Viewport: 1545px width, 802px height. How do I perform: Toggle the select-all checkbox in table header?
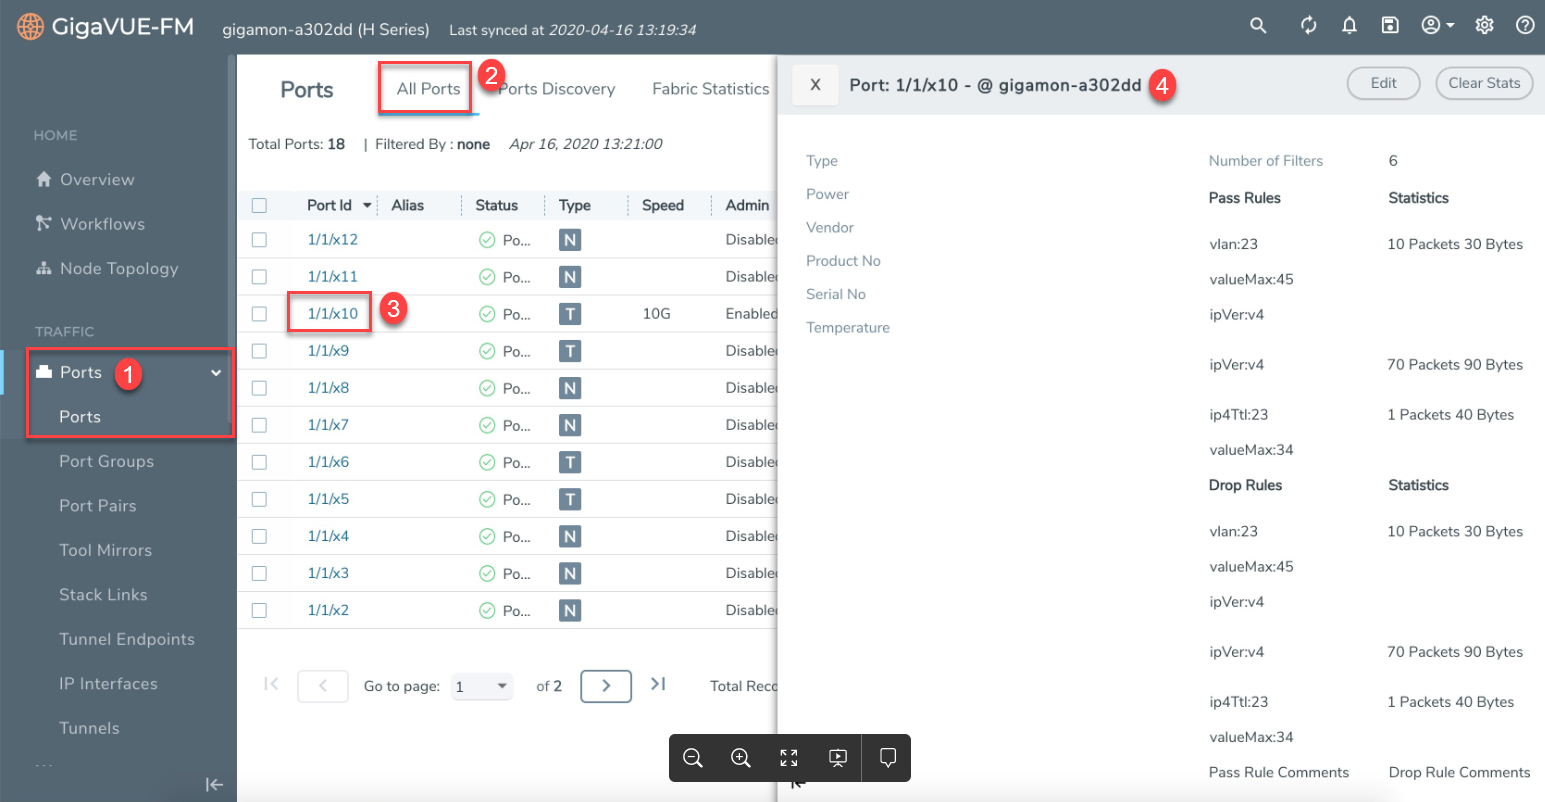click(x=259, y=205)
